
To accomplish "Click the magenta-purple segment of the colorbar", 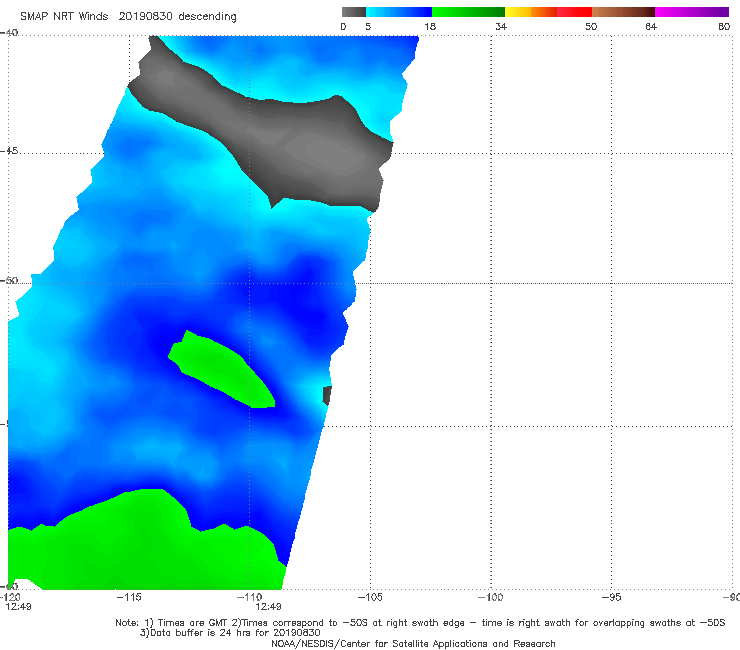I will coord(692,12).
